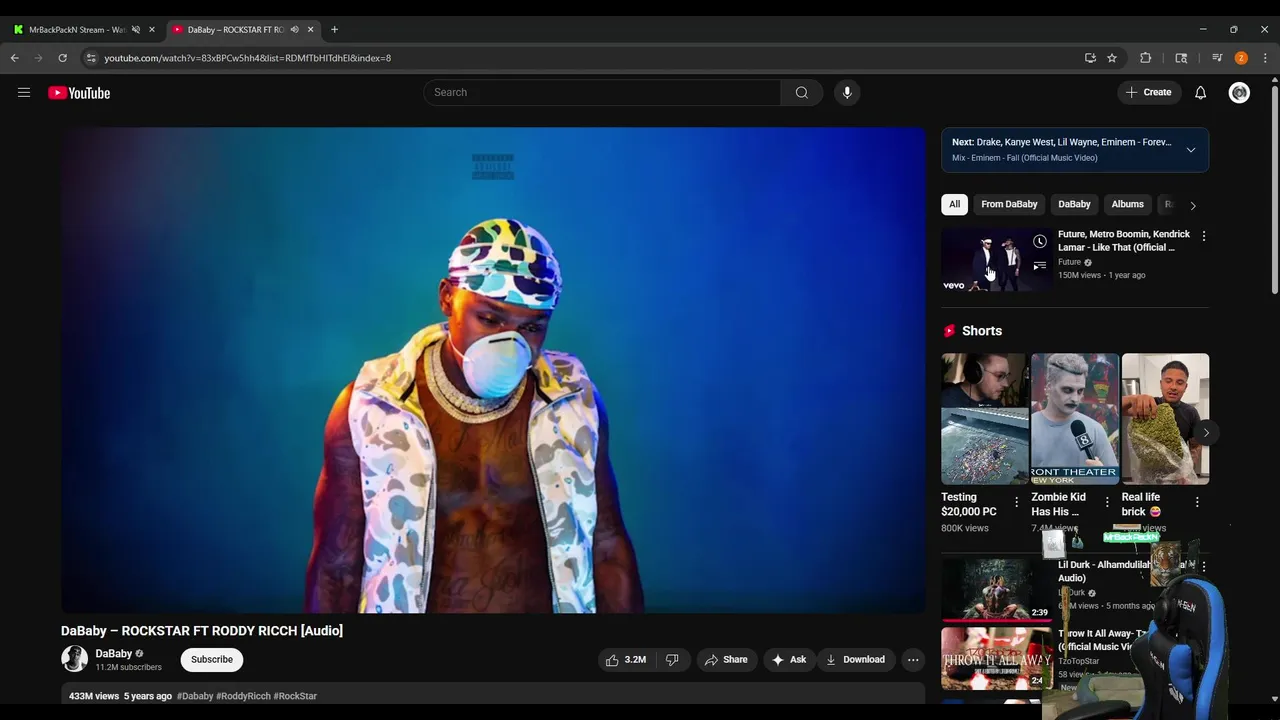
Task: Like the video with thumbs up
Action: (625, 660)
